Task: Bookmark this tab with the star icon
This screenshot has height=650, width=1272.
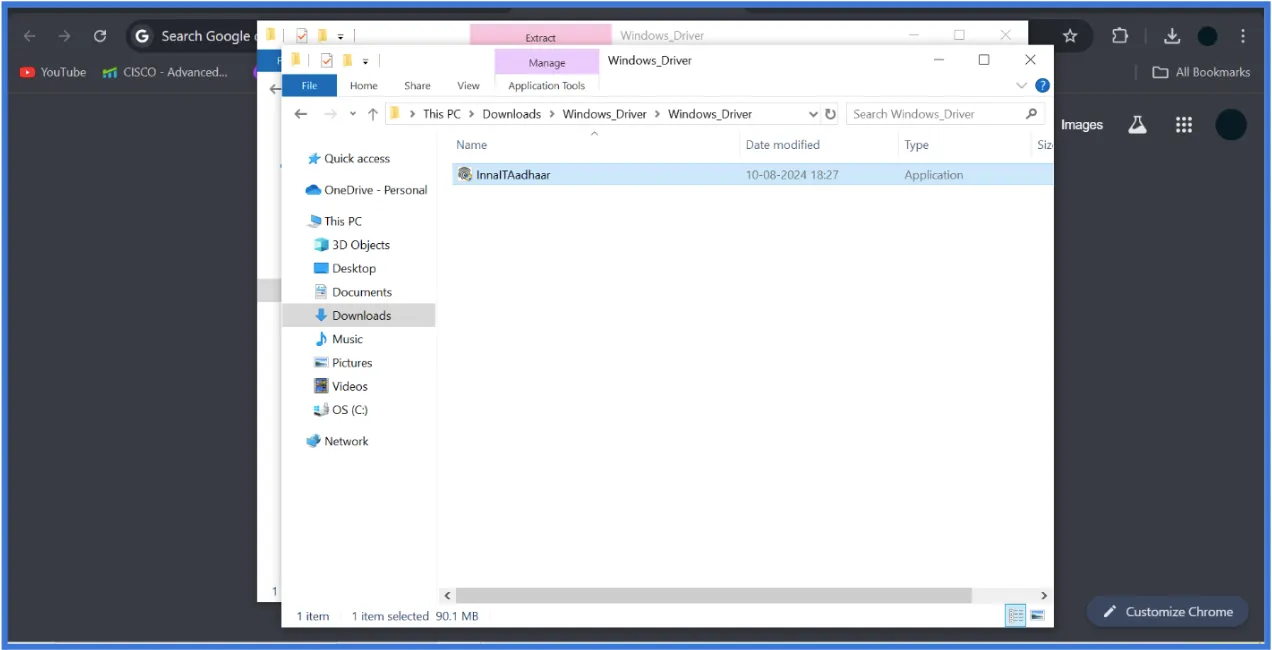Action: tap(1070, 36)
